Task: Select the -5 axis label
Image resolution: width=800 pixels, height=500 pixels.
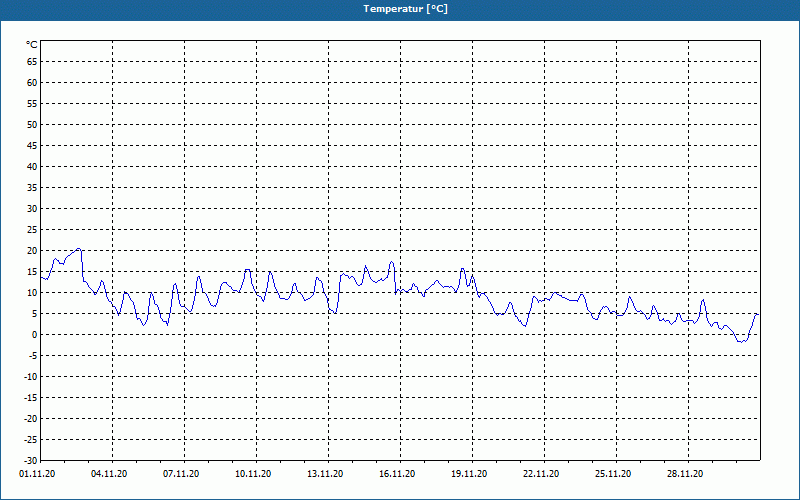Action: click(x=32, y=356)
